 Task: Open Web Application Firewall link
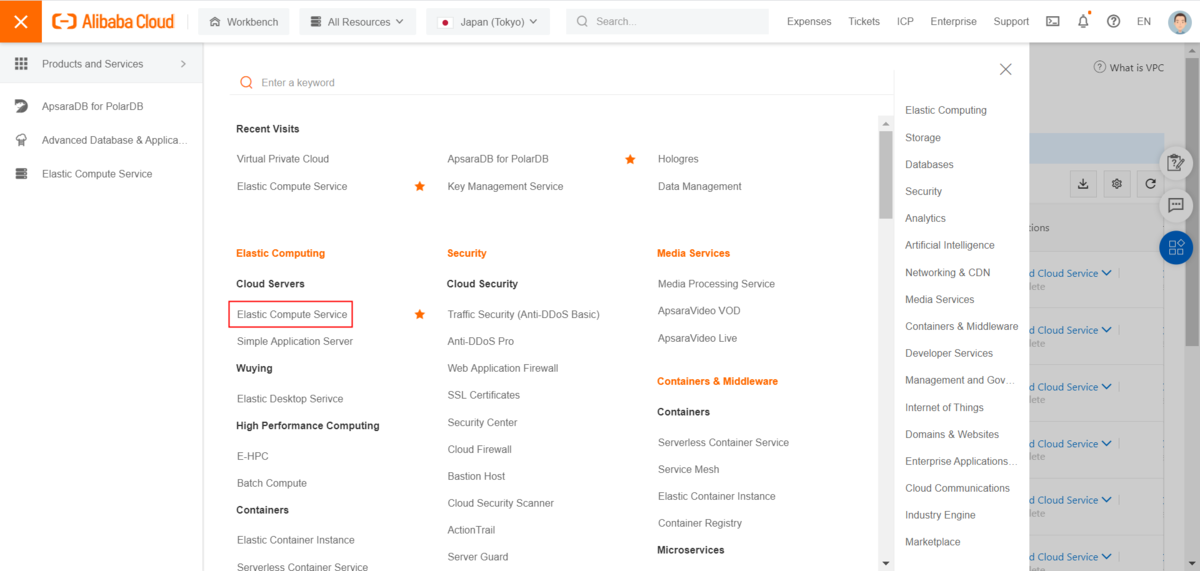(503, 368)
